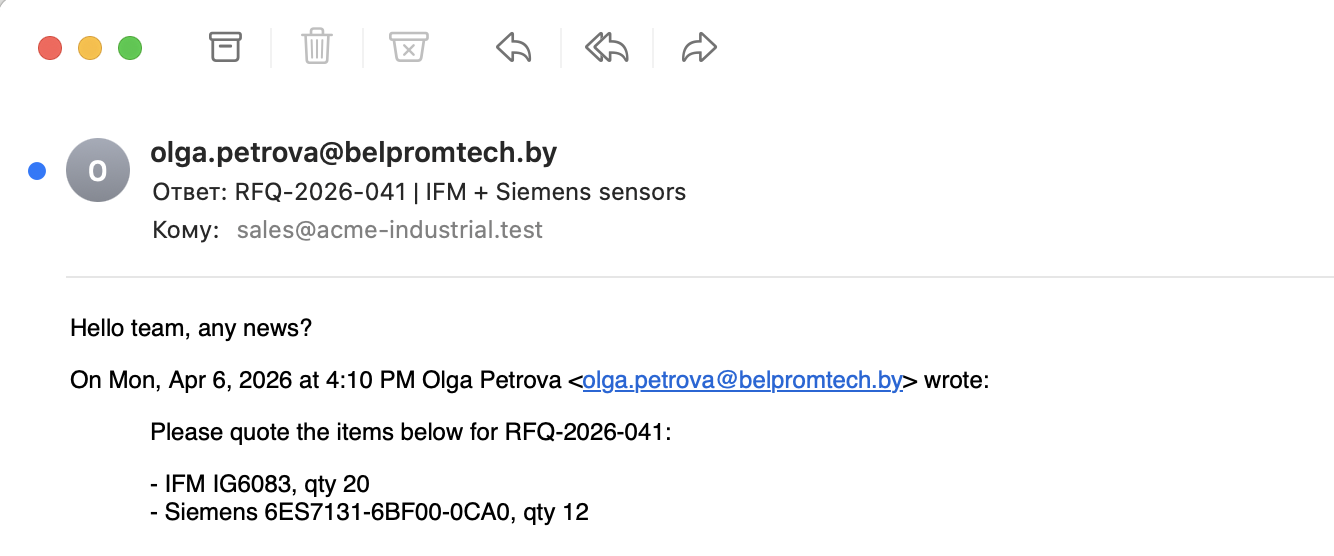Forward this RFQ email
1334x556 pixels.
point(699,47)
